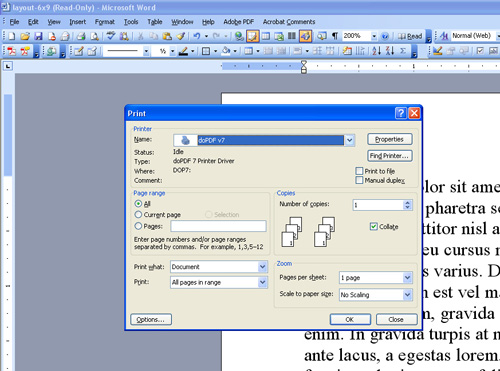Viewport: 500px width, 371px height.
Task: Open Microsoft Word Help icon
Action: tap(385, 36)
